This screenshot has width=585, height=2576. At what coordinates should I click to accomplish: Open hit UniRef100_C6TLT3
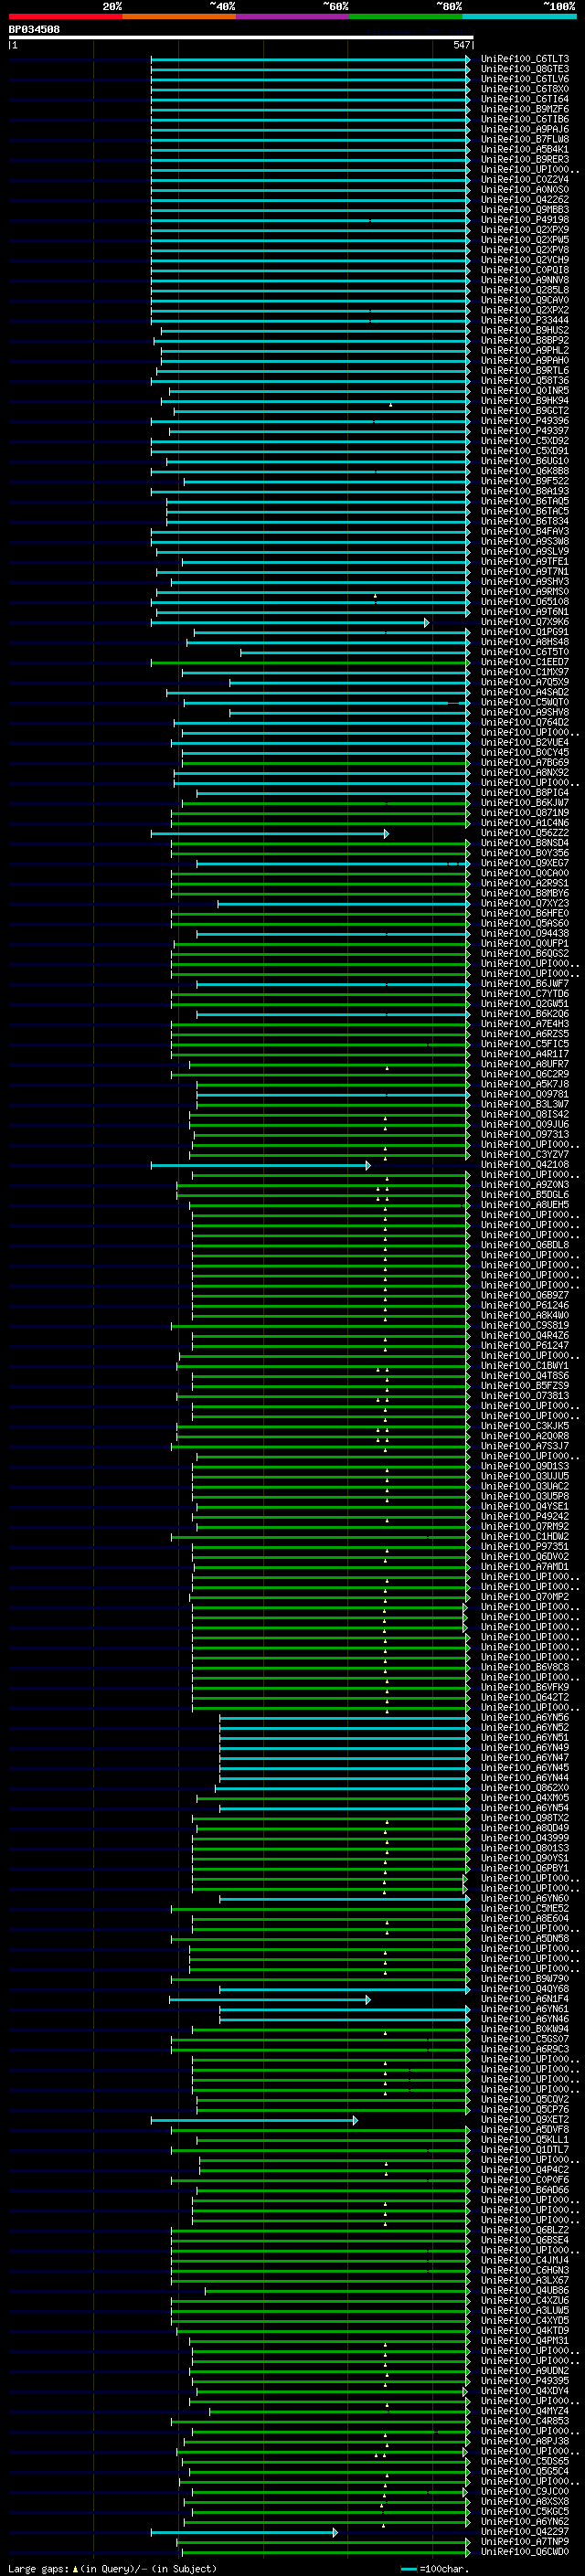pyautogui.click(x=525, y=59)
